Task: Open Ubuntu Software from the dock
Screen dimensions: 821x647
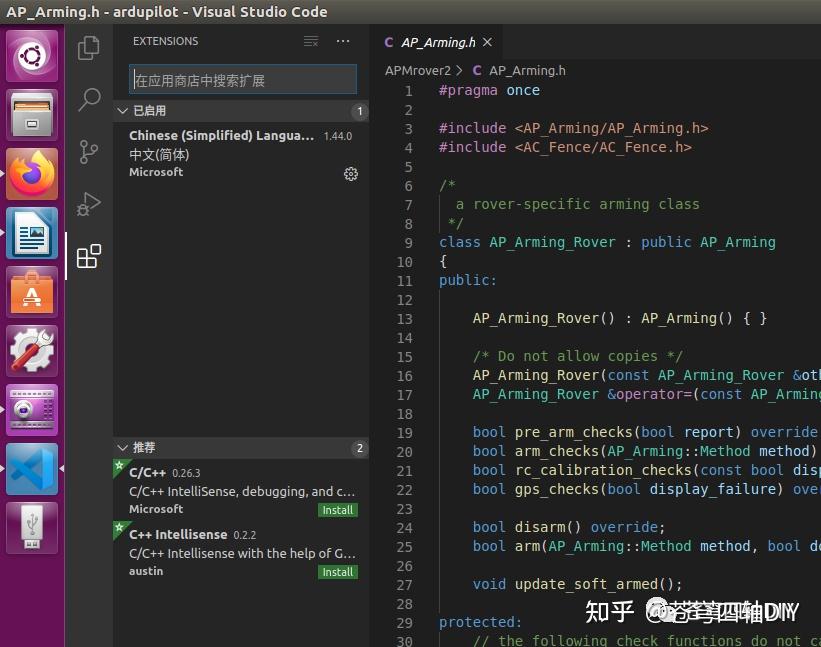Action: click(32, 292)
